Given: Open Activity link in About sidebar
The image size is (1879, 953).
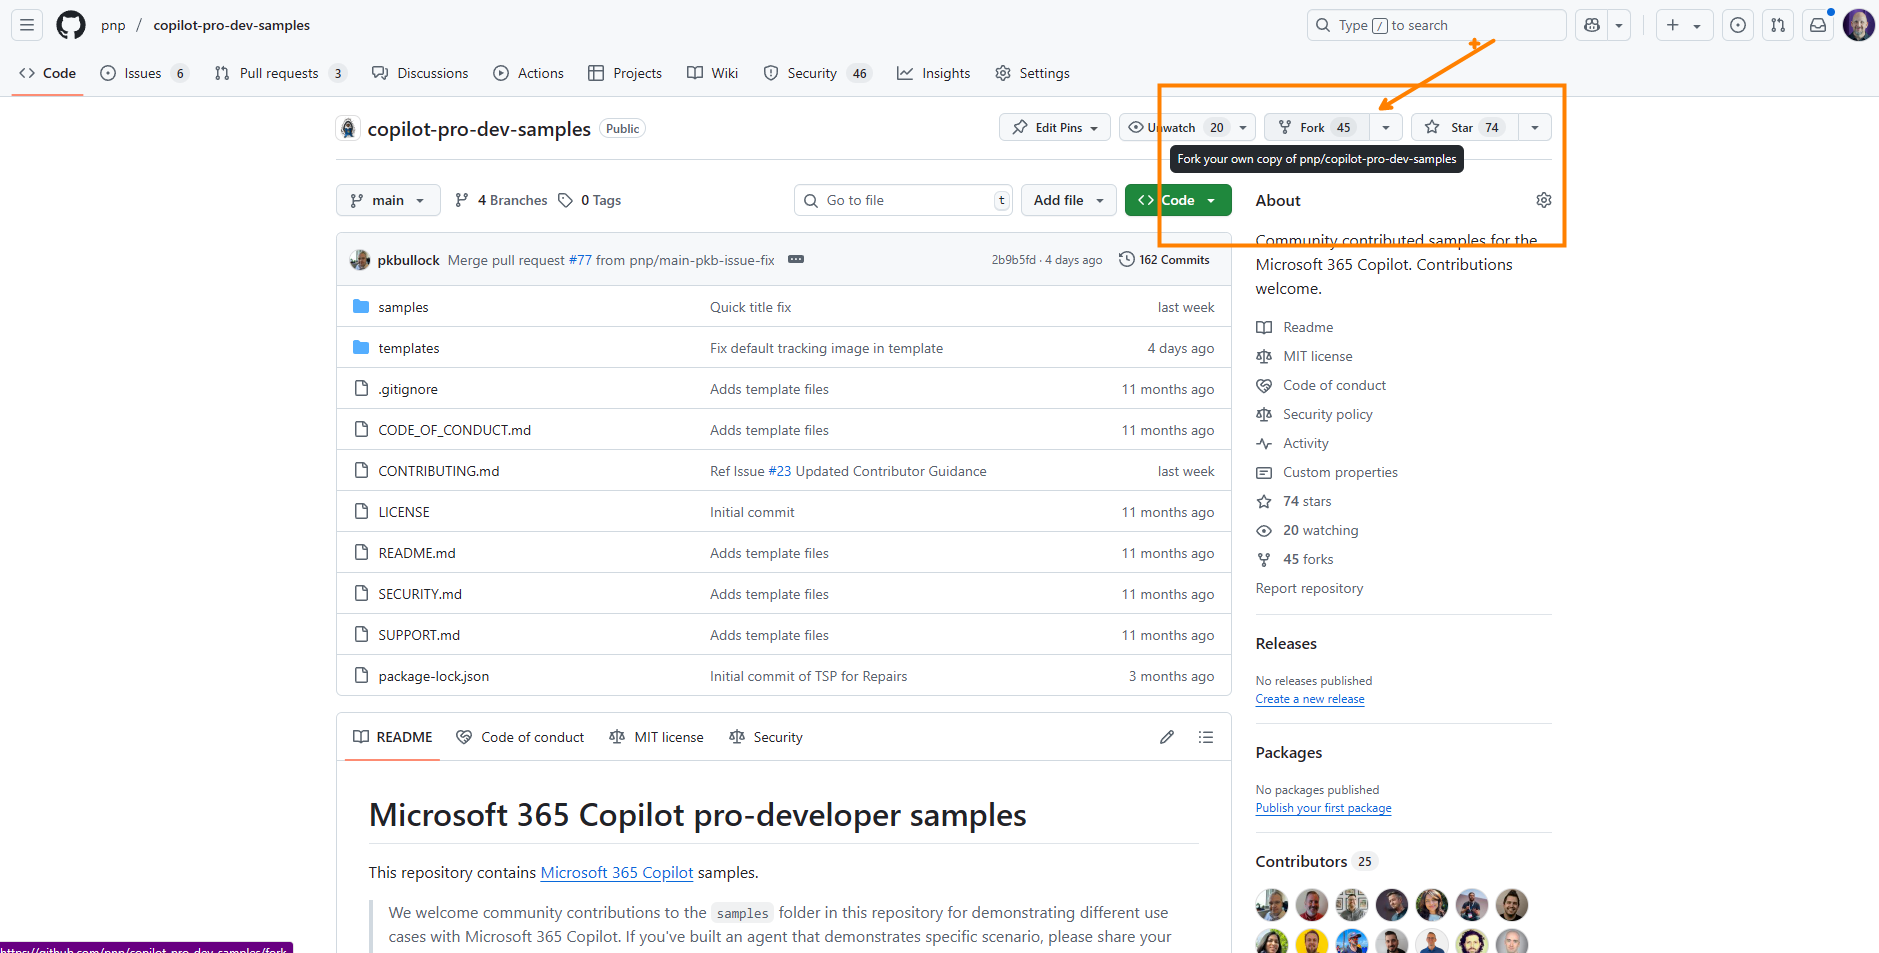Looking at the screenshot, I should tap(1306, 443).
